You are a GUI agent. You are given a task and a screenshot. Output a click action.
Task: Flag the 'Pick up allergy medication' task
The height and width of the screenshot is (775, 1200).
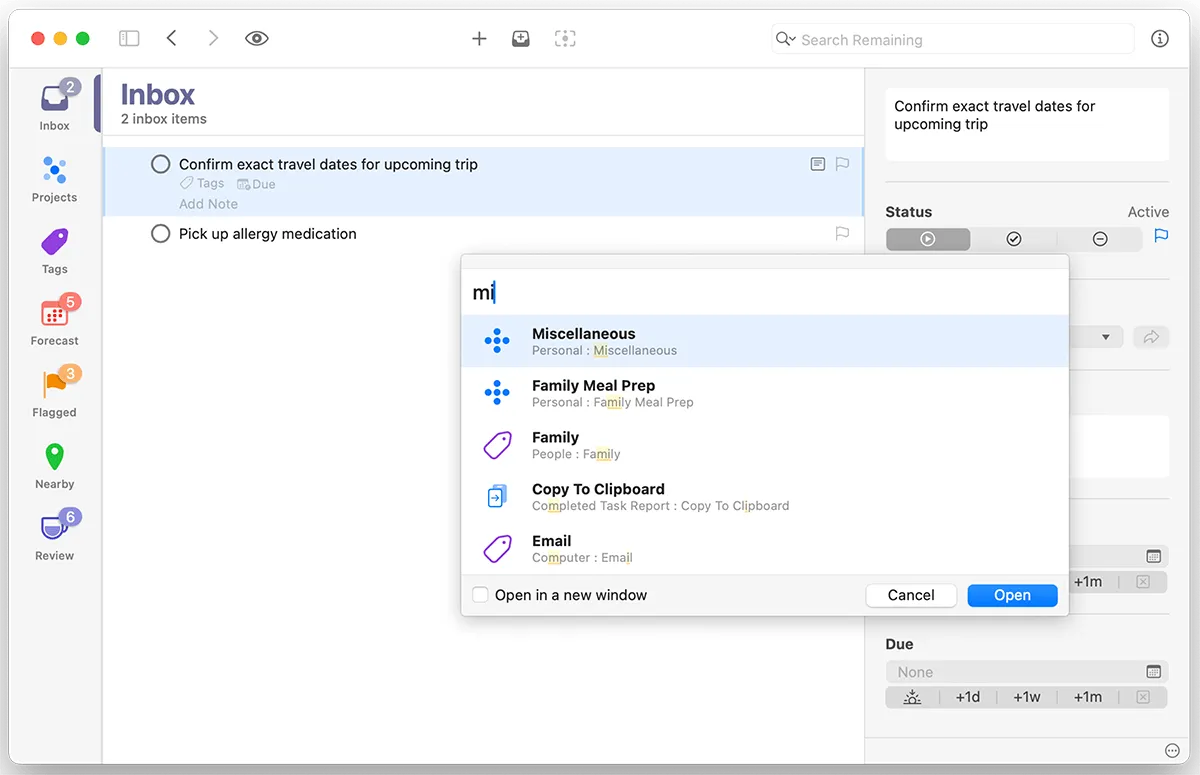(x=842, y=233)
